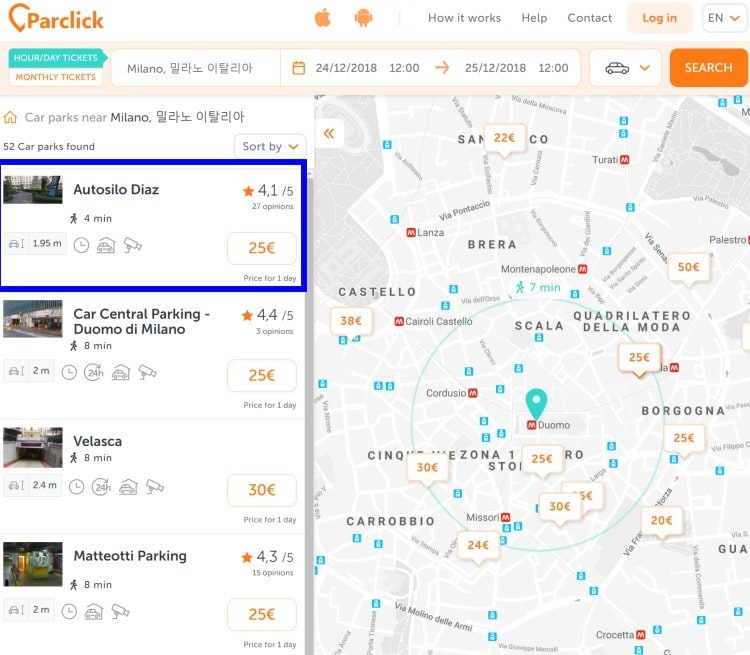
Task: Select the HOUR/DAY TICKETS tab
Action: (55, 58)
